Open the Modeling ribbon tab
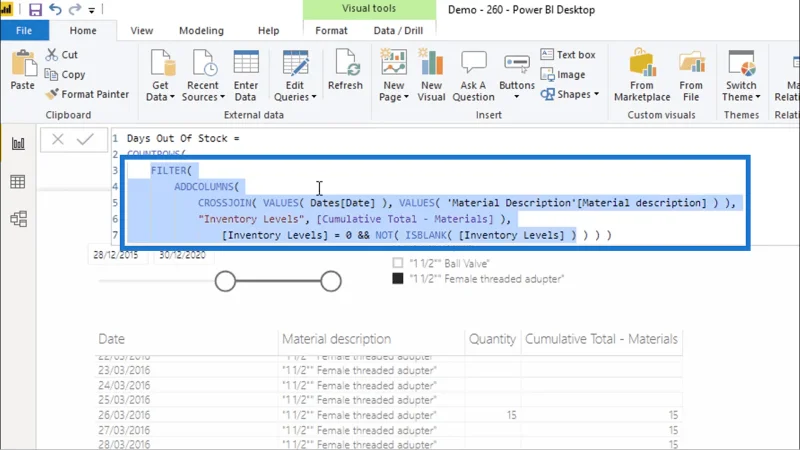 [201, 31]
